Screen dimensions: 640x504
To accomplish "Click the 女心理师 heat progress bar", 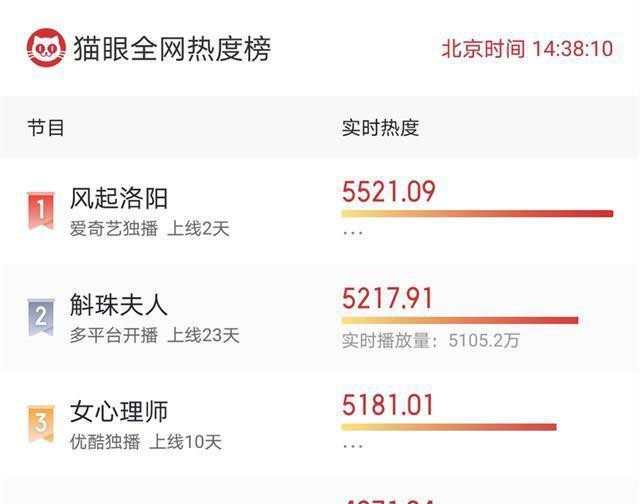I will click(449, 427).
